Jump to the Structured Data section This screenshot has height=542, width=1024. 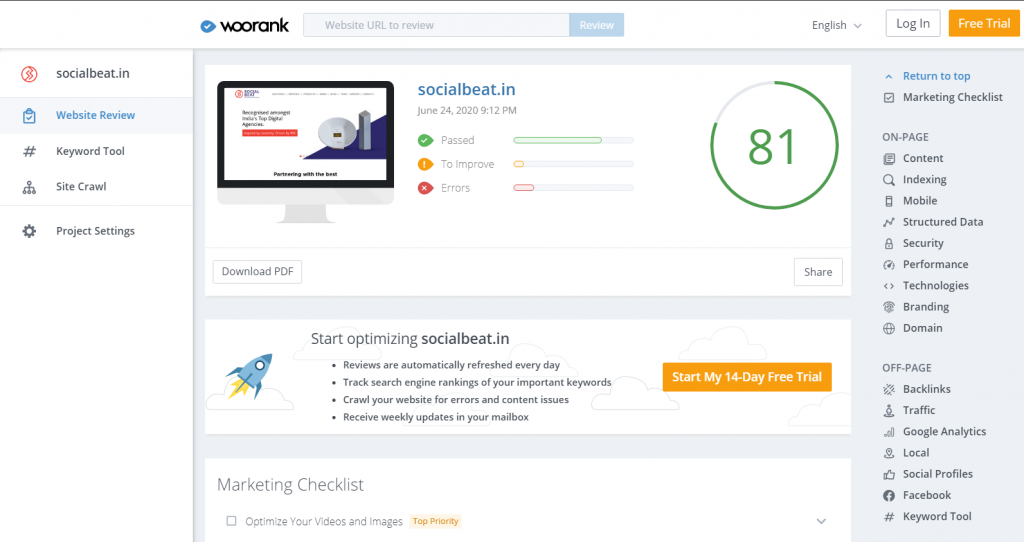[942, 222]
